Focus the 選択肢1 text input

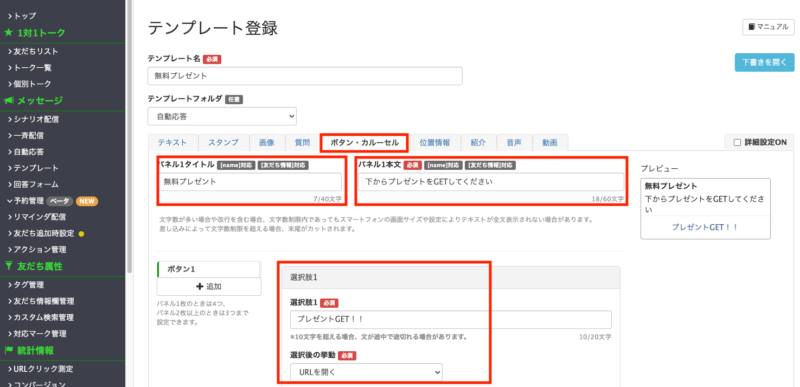451,320
